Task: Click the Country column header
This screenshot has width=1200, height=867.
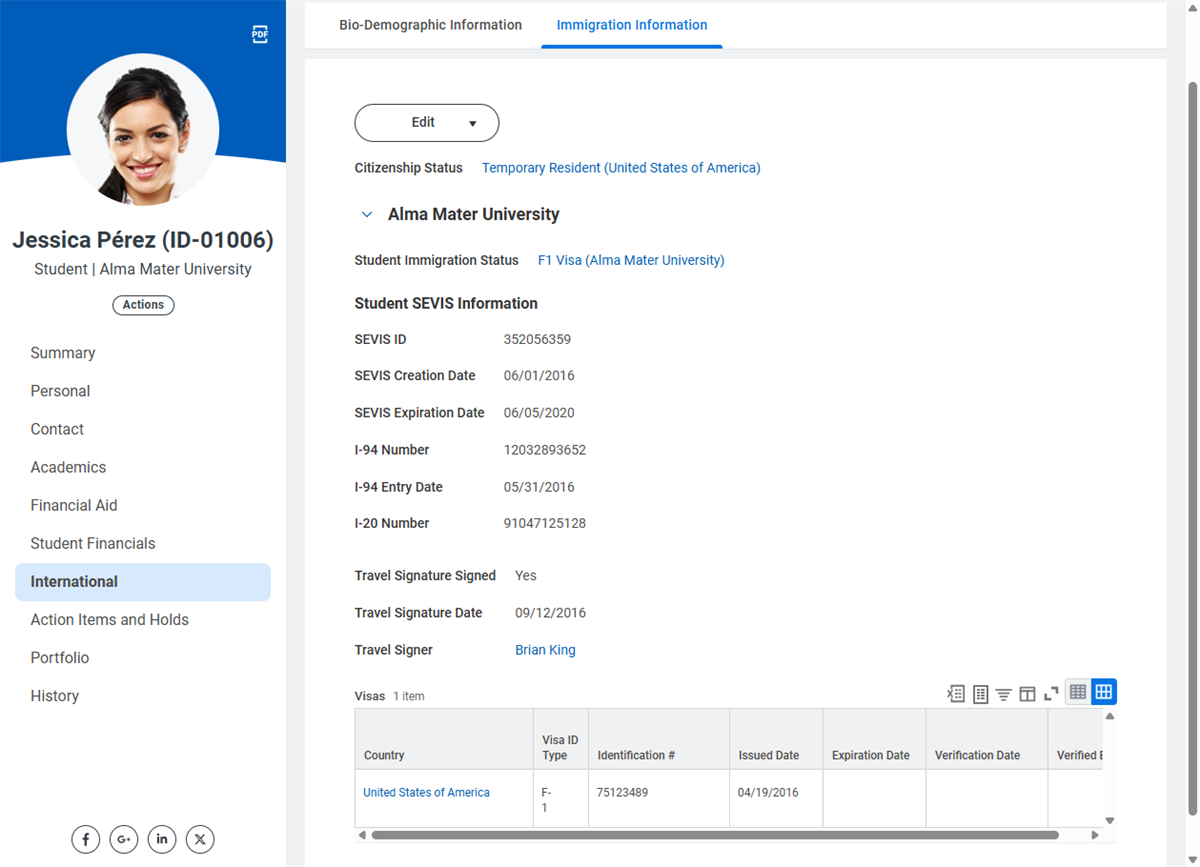Action: pyautogui.click(x=444, y=739)
